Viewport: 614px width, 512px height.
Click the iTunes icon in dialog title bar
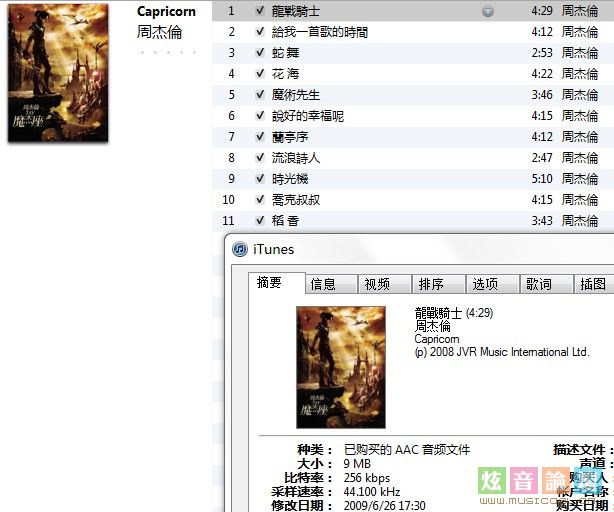240,249
